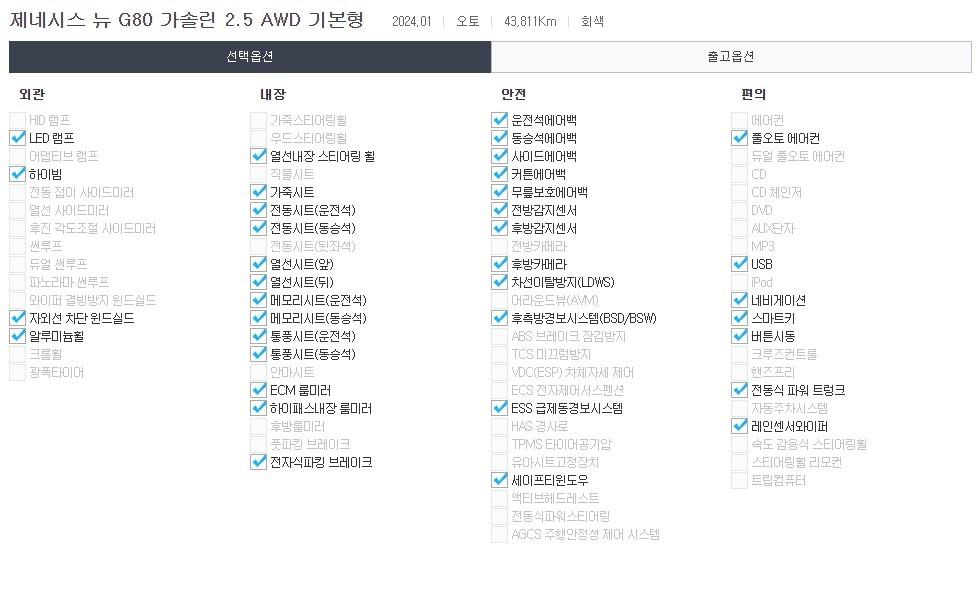Toggle the 가죽시트 checkbox
Screen dimensions: 977x597
coord(259,192)
